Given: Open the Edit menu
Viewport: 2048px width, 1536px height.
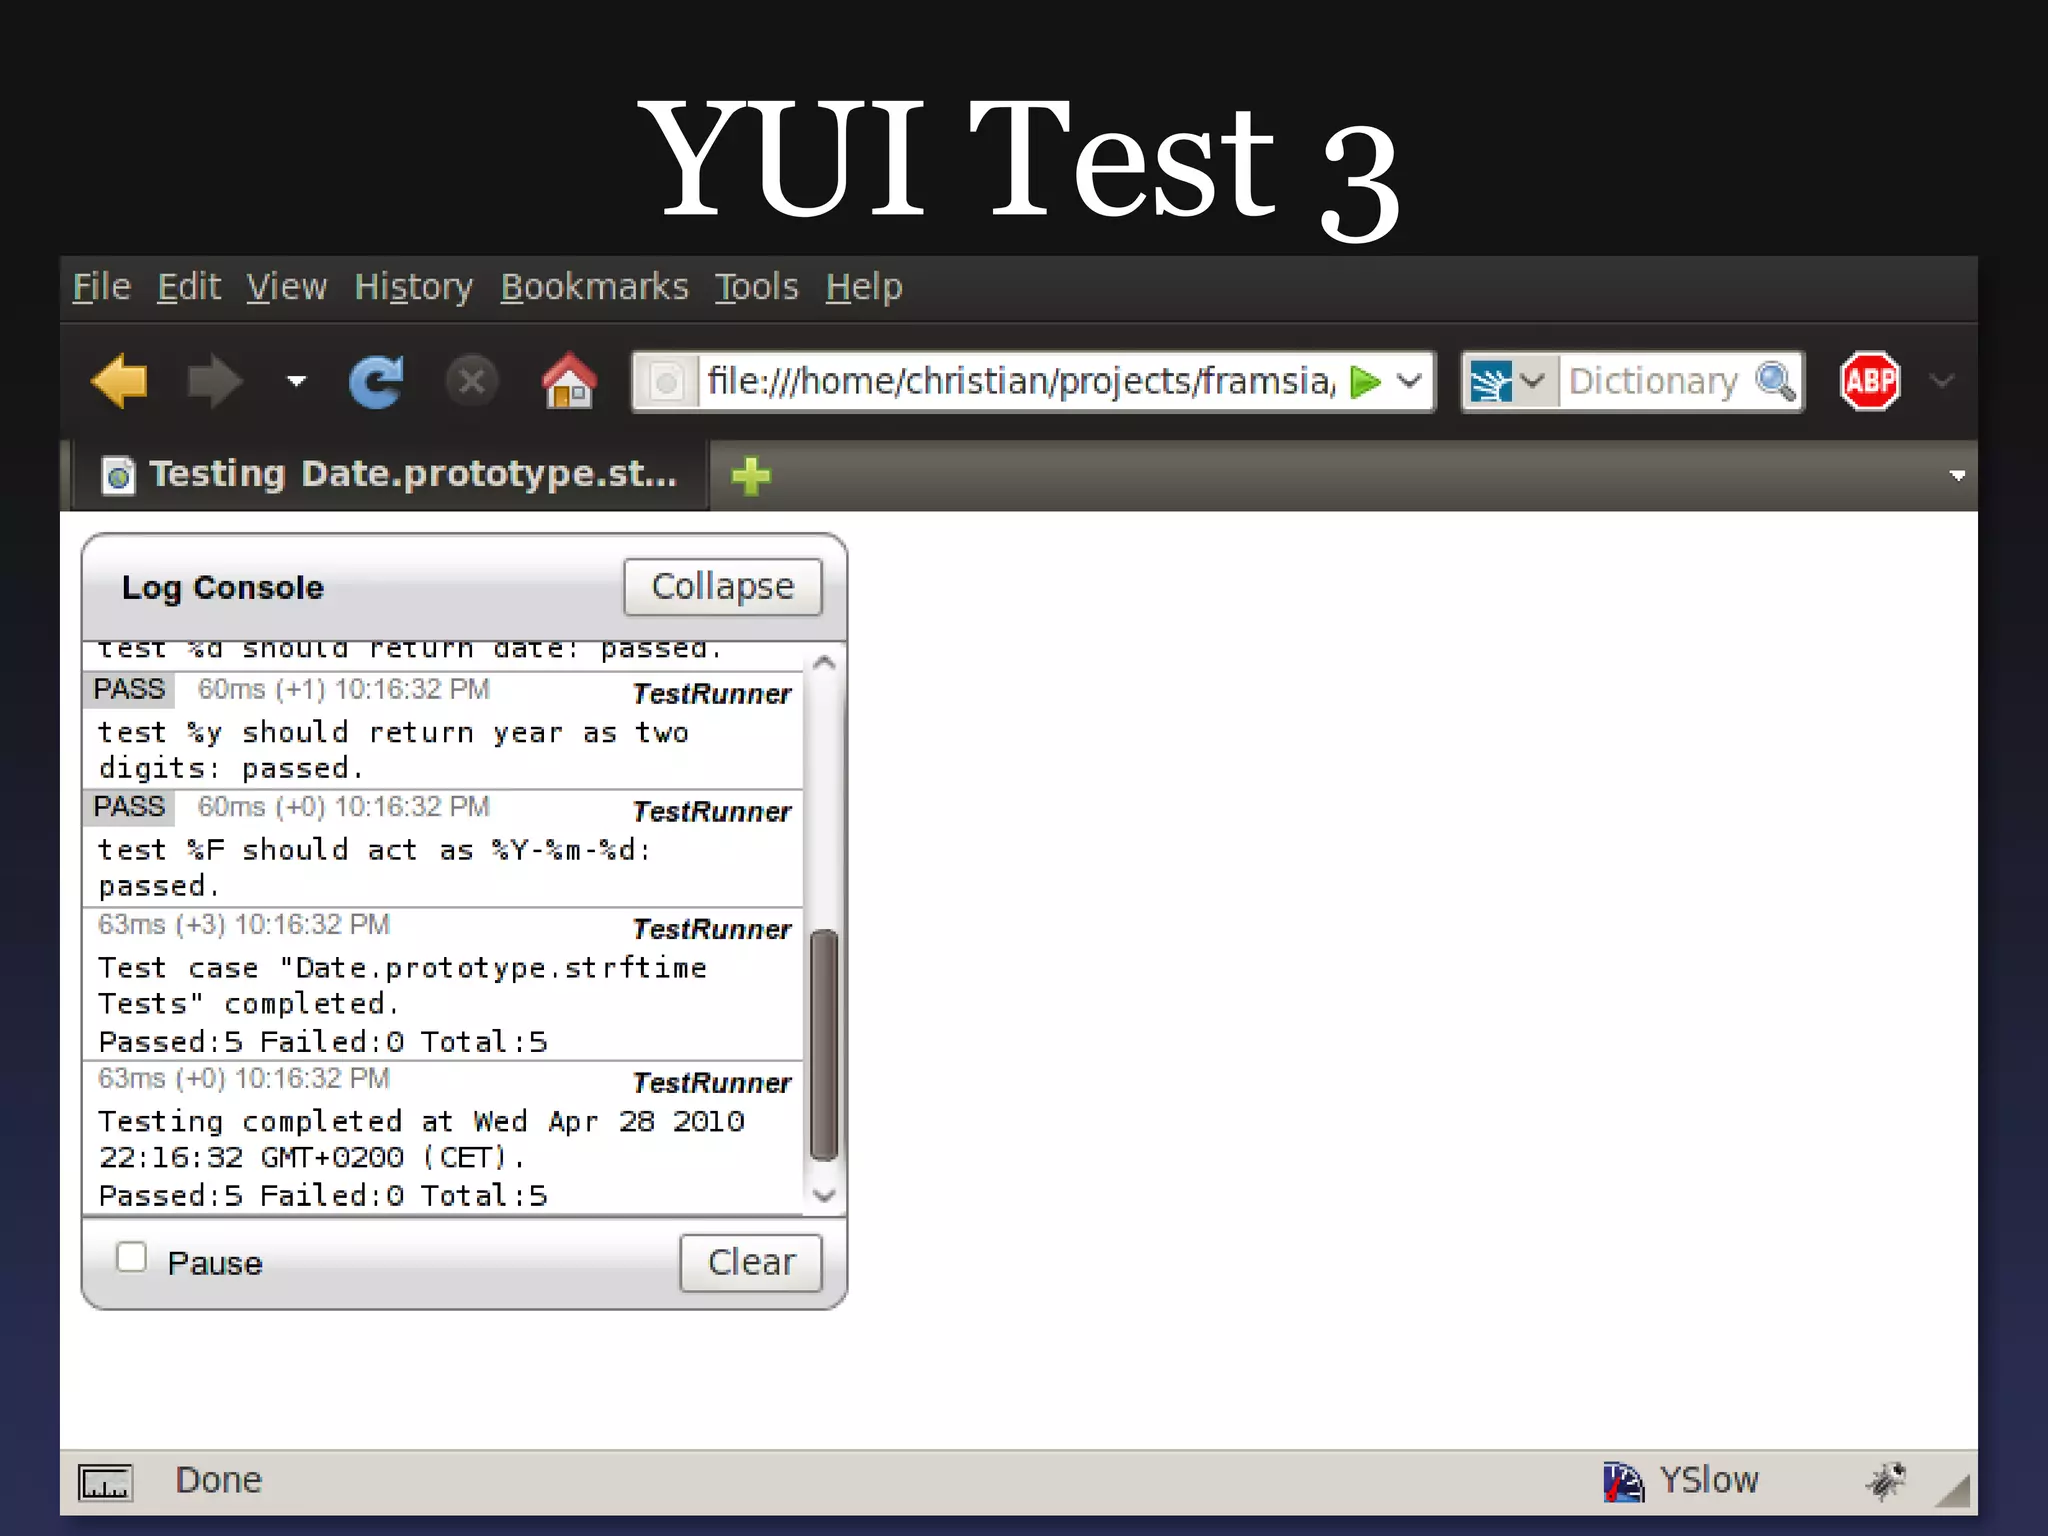Looking at the screenshot, I should (x=189, y=287).
